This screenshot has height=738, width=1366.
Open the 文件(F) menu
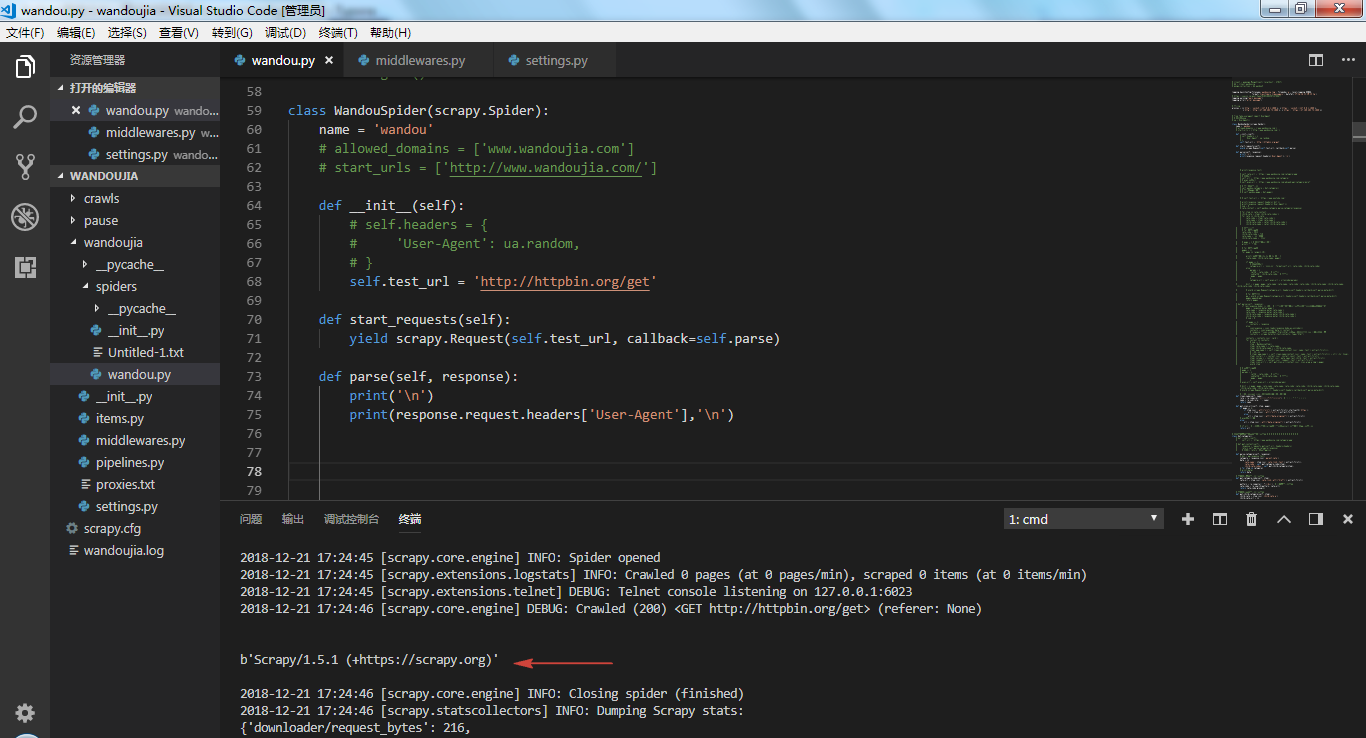[x=25, y=33]
